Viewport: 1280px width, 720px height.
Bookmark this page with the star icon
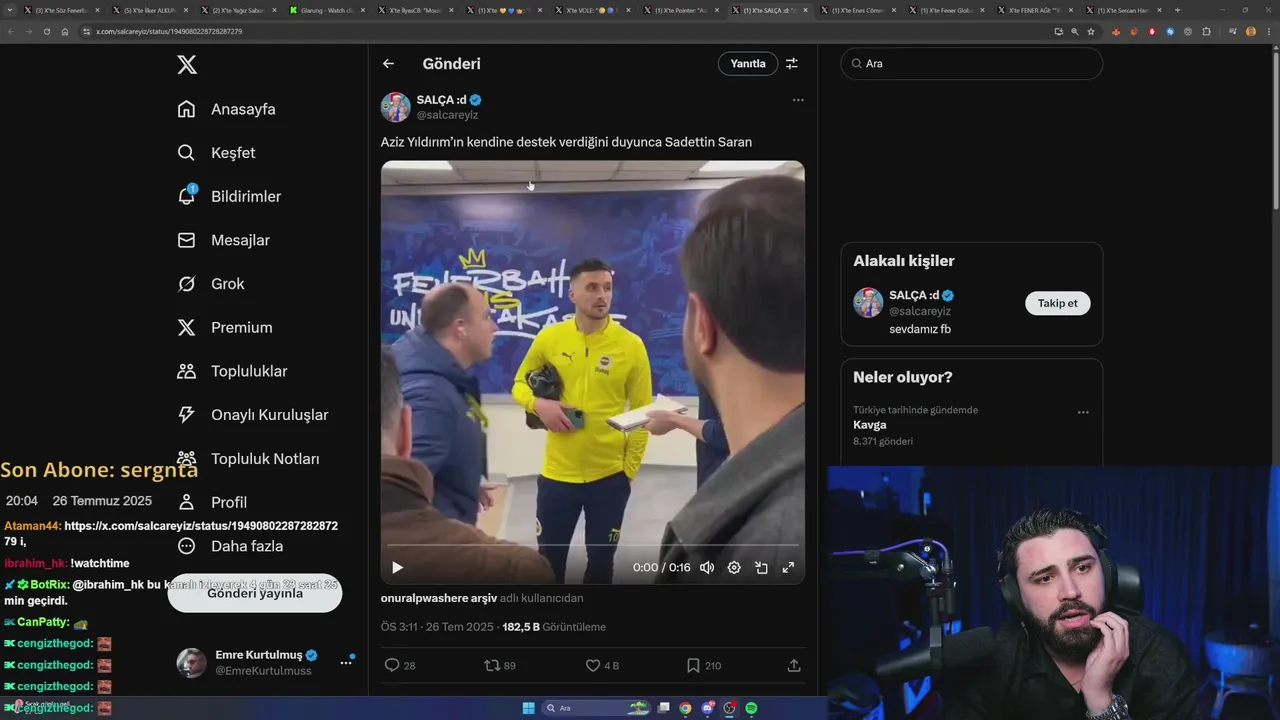[x=1091, y=31]
